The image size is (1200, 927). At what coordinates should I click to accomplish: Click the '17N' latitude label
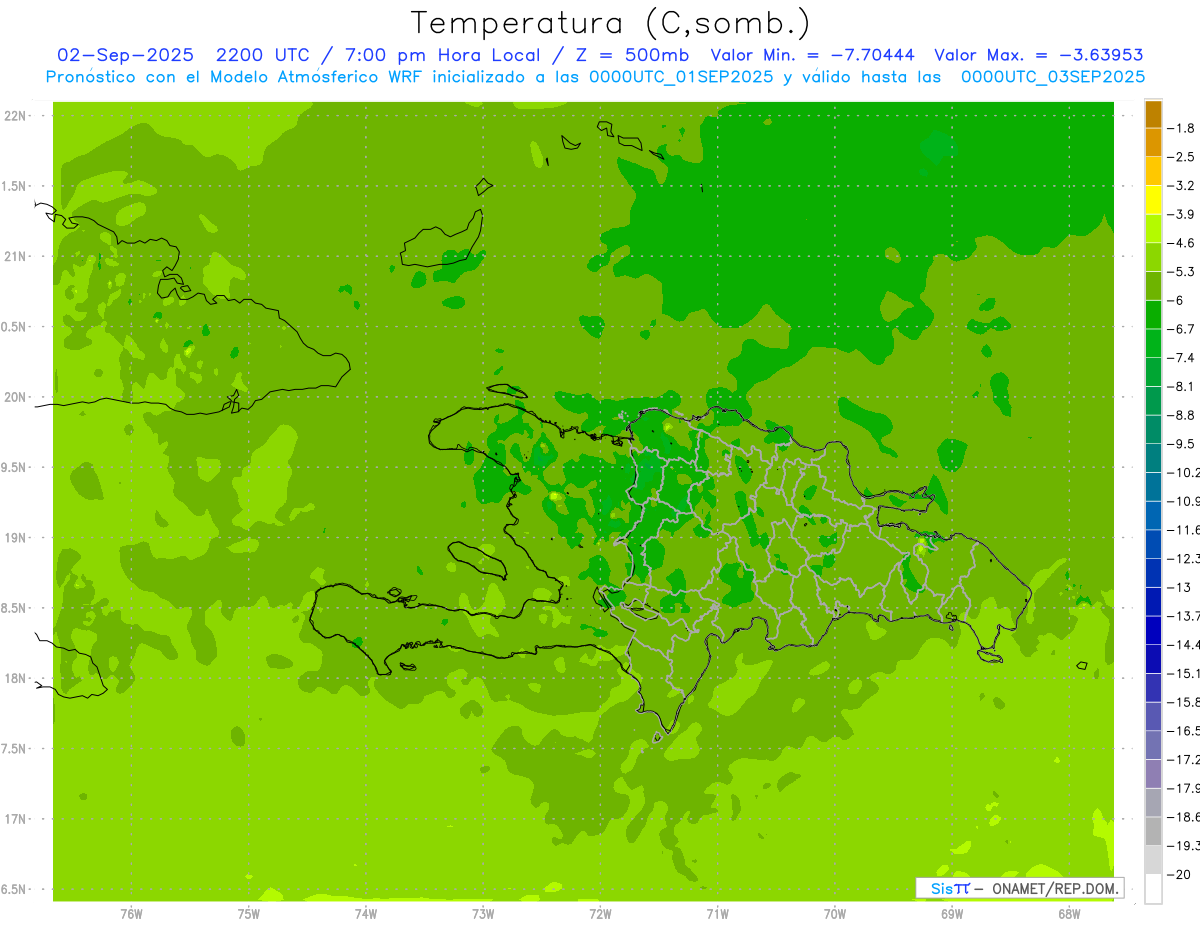[15, 819]
